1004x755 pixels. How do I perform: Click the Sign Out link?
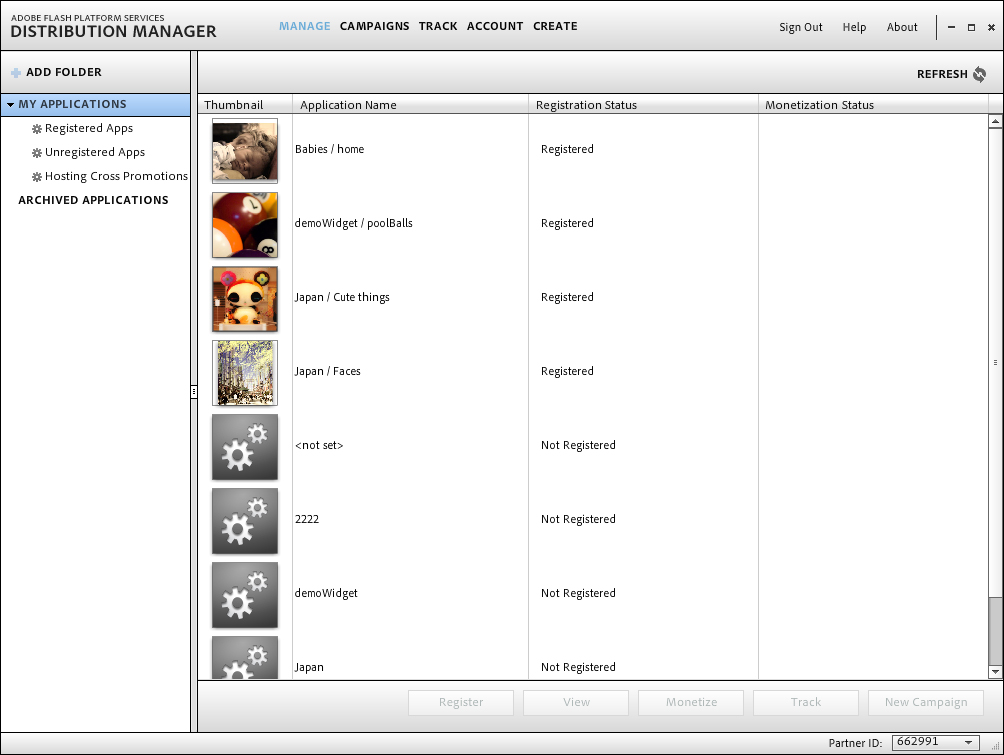coord(800,27)
